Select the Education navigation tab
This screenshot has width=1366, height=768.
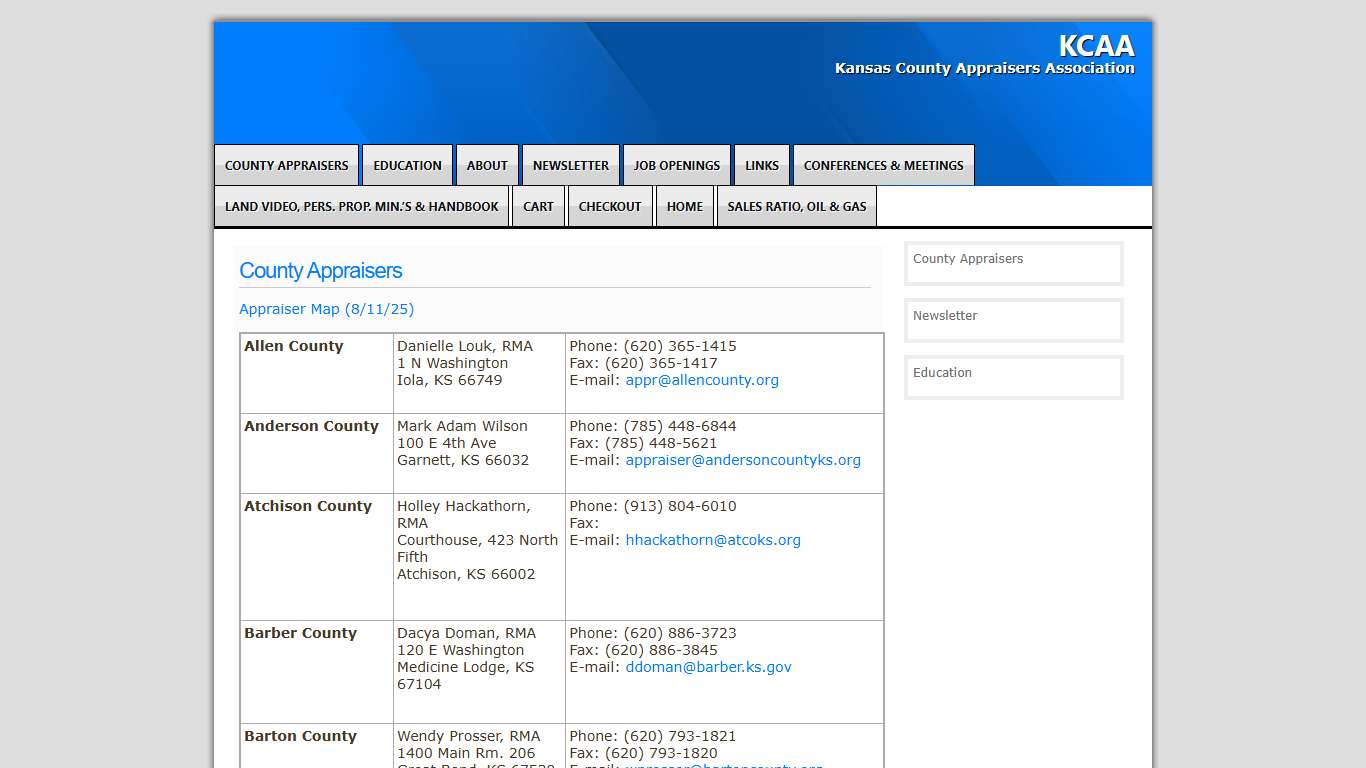(407, 166)
